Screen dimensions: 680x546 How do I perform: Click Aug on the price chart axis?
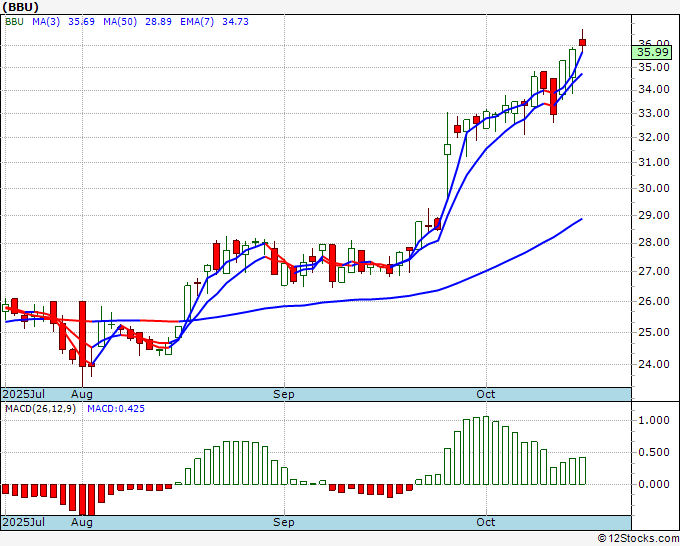pos(82,394)
